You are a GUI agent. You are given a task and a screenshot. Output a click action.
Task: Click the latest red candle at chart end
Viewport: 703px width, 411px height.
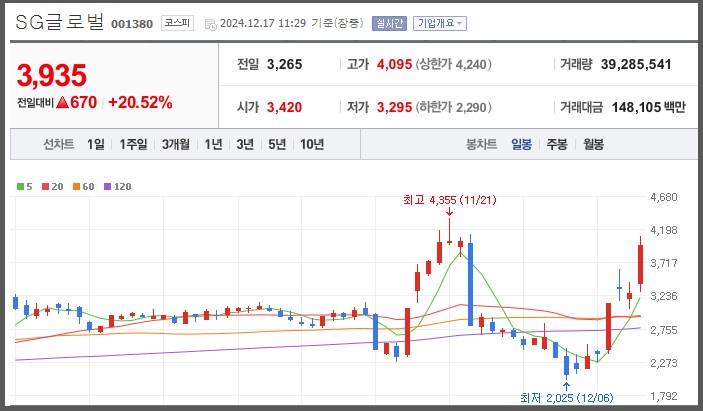(641, 264)
